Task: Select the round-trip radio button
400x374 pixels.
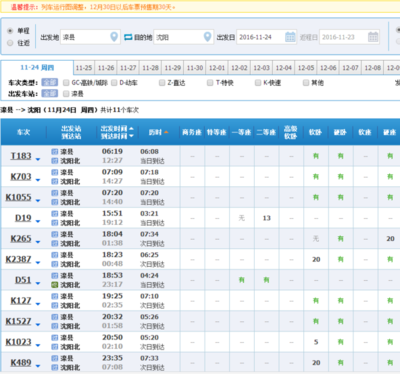Action: click(x=10, y=43)
